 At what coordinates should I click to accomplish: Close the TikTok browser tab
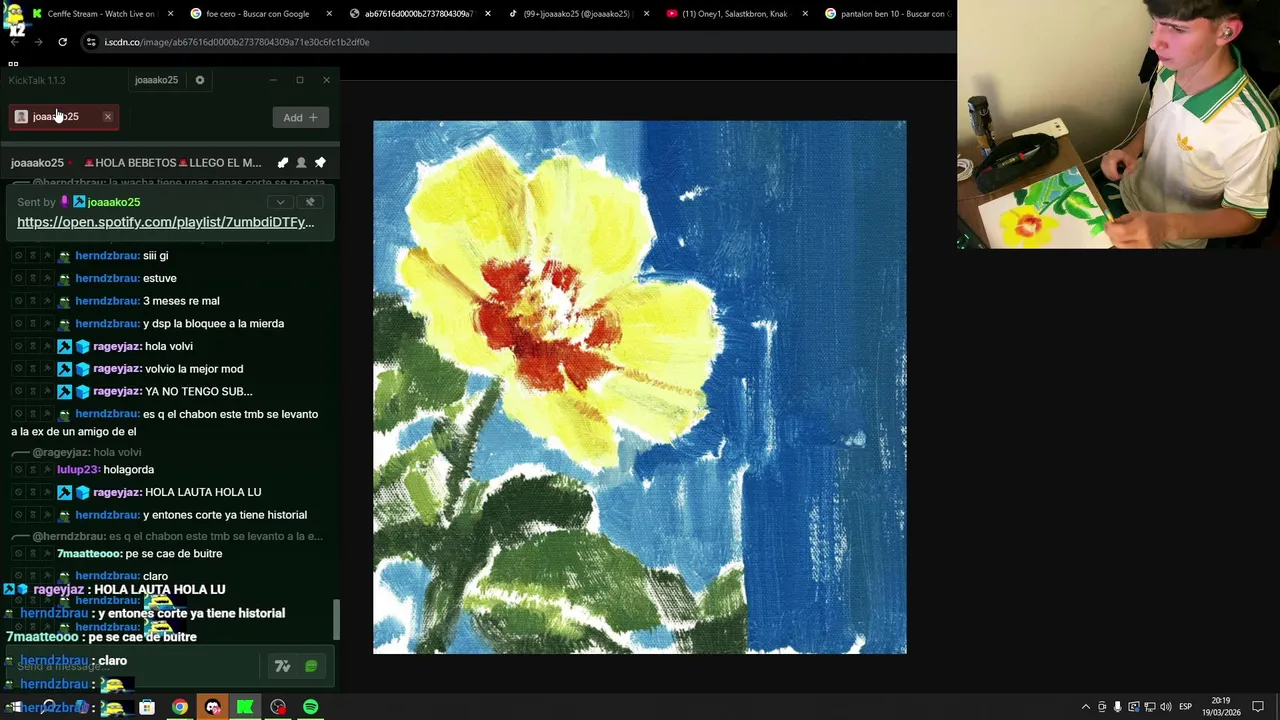[x=646, y=14]
